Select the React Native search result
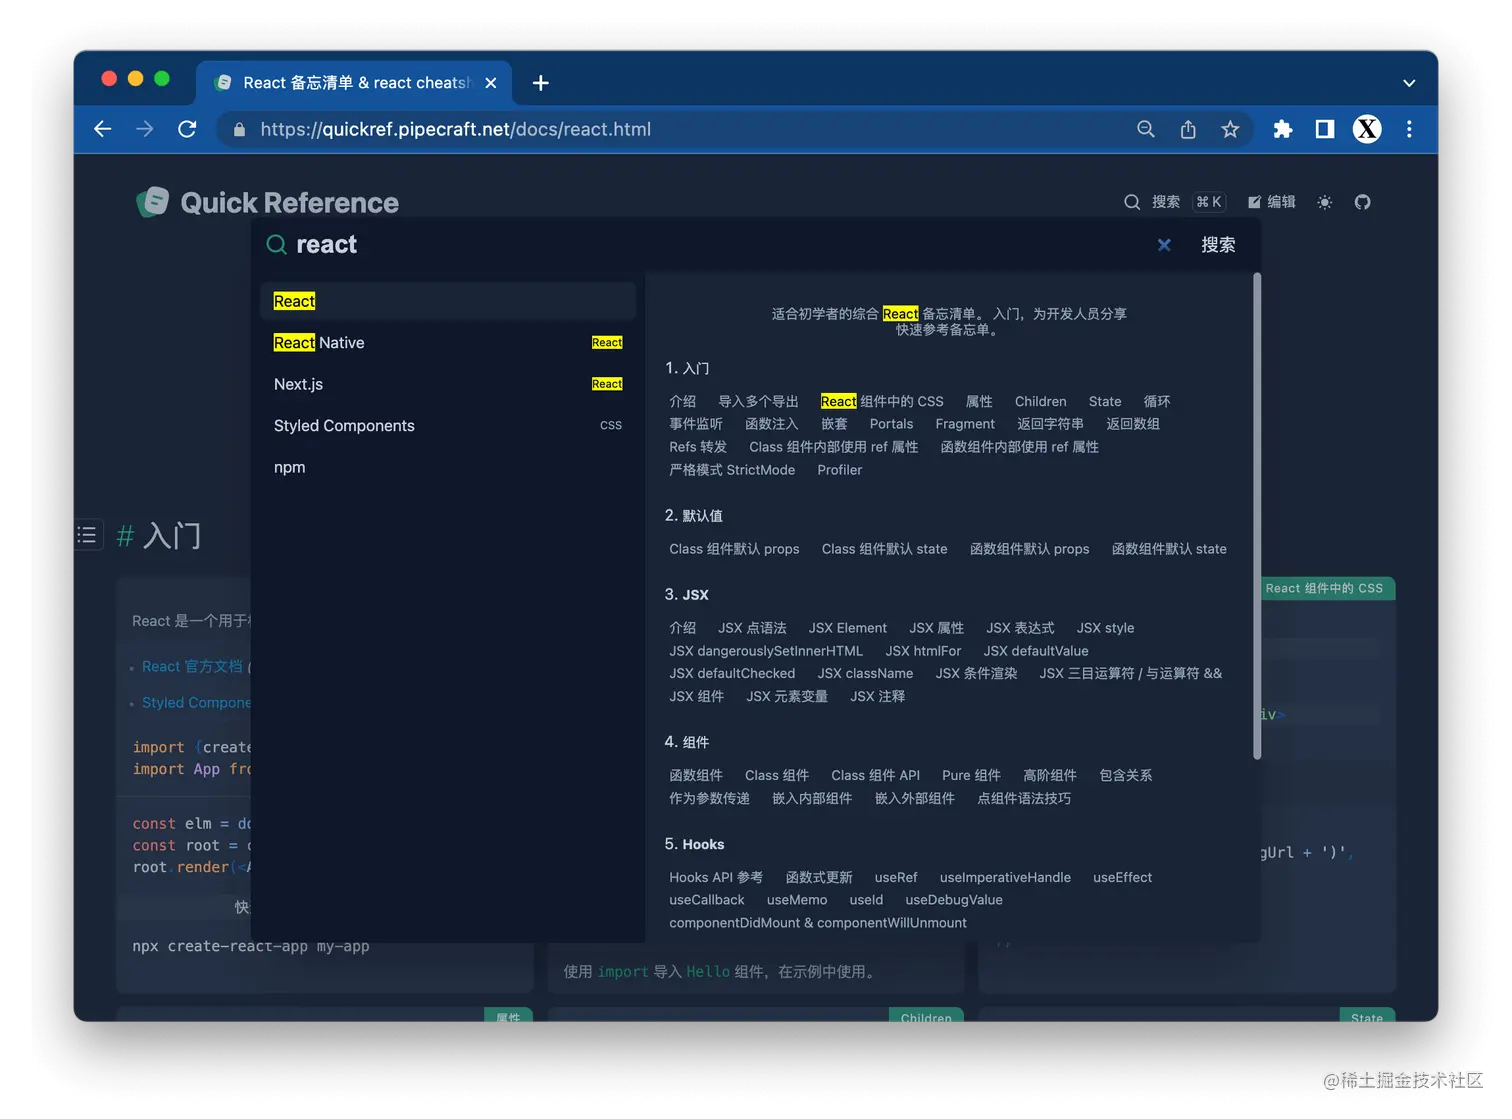Viewport: 1512px width, 1119px height. [448, 343]
